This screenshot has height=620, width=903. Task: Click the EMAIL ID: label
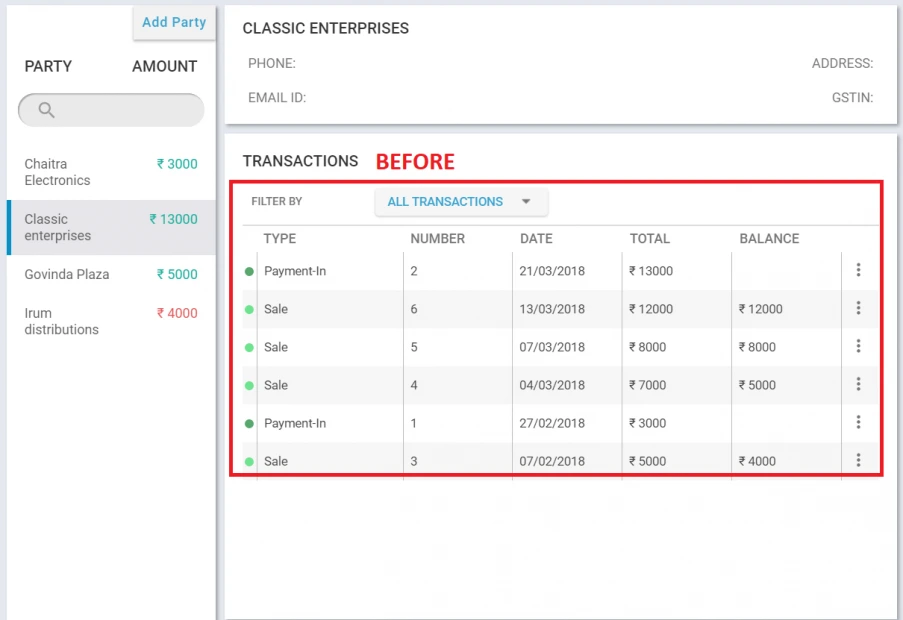point(277,98)
